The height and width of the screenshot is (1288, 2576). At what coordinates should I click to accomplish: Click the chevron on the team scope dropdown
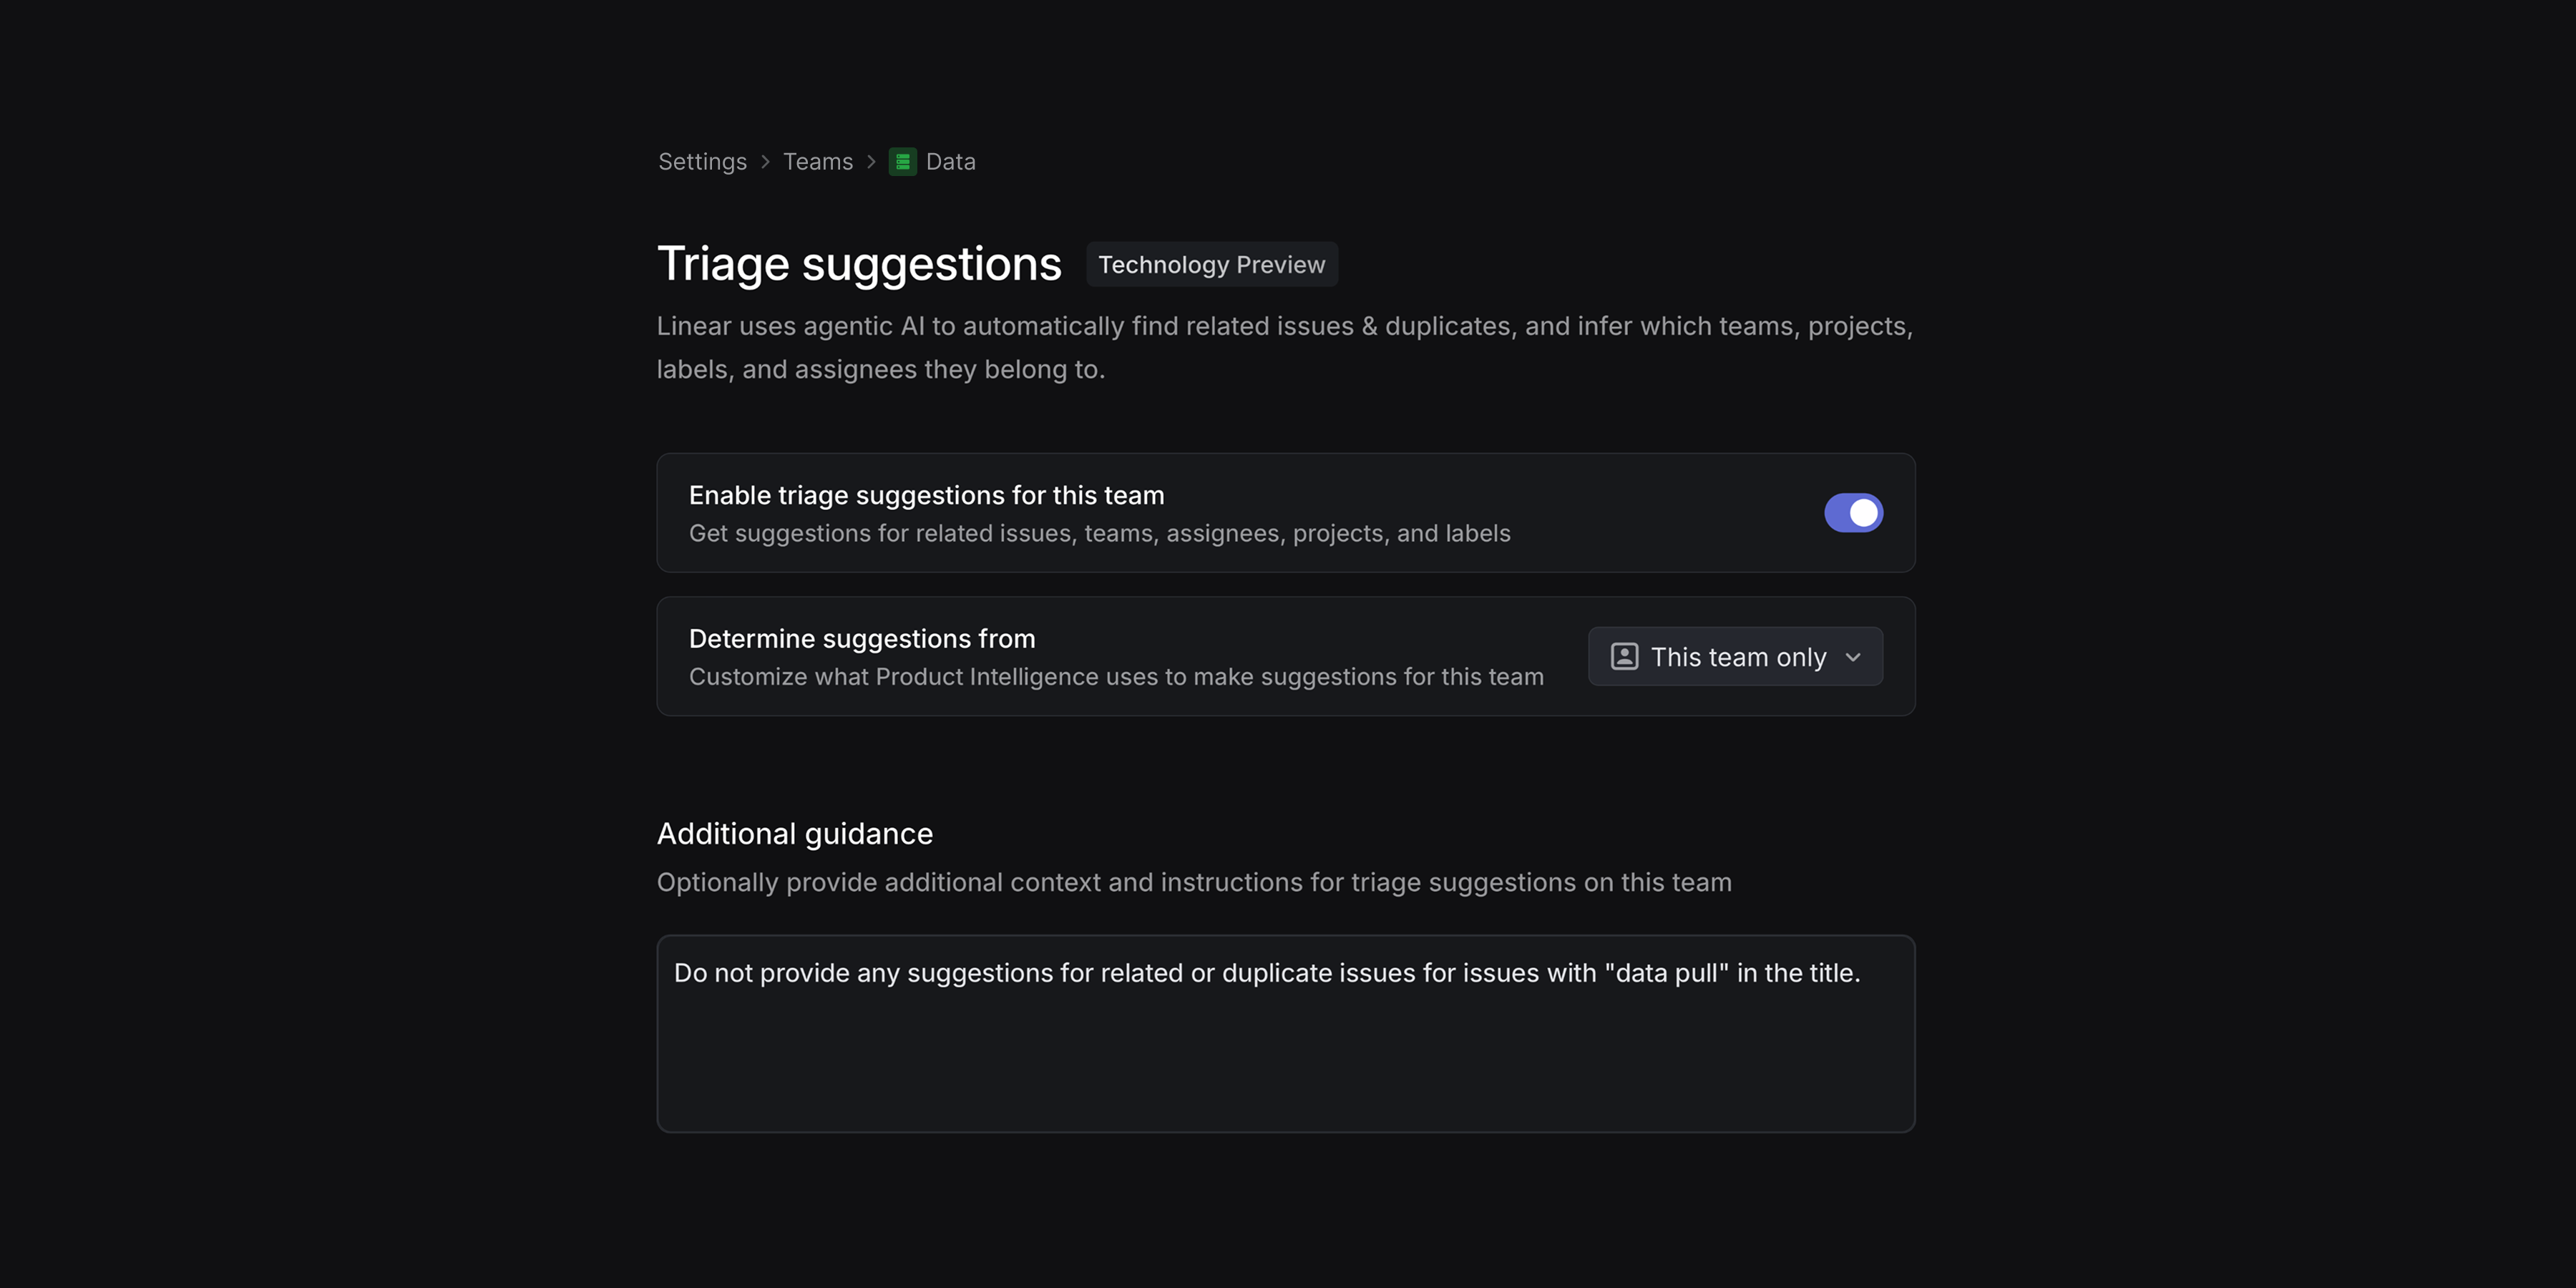click(1853, 657)
